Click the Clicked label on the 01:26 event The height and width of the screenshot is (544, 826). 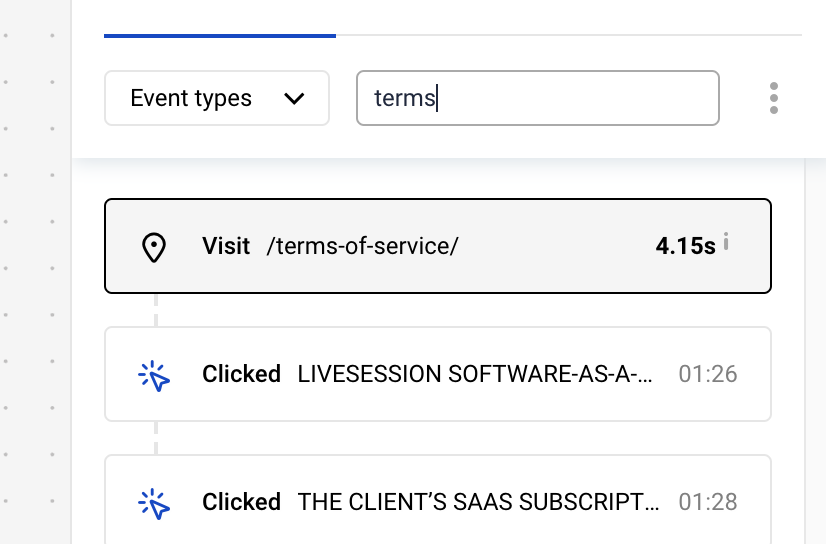(x=241, y=375)
